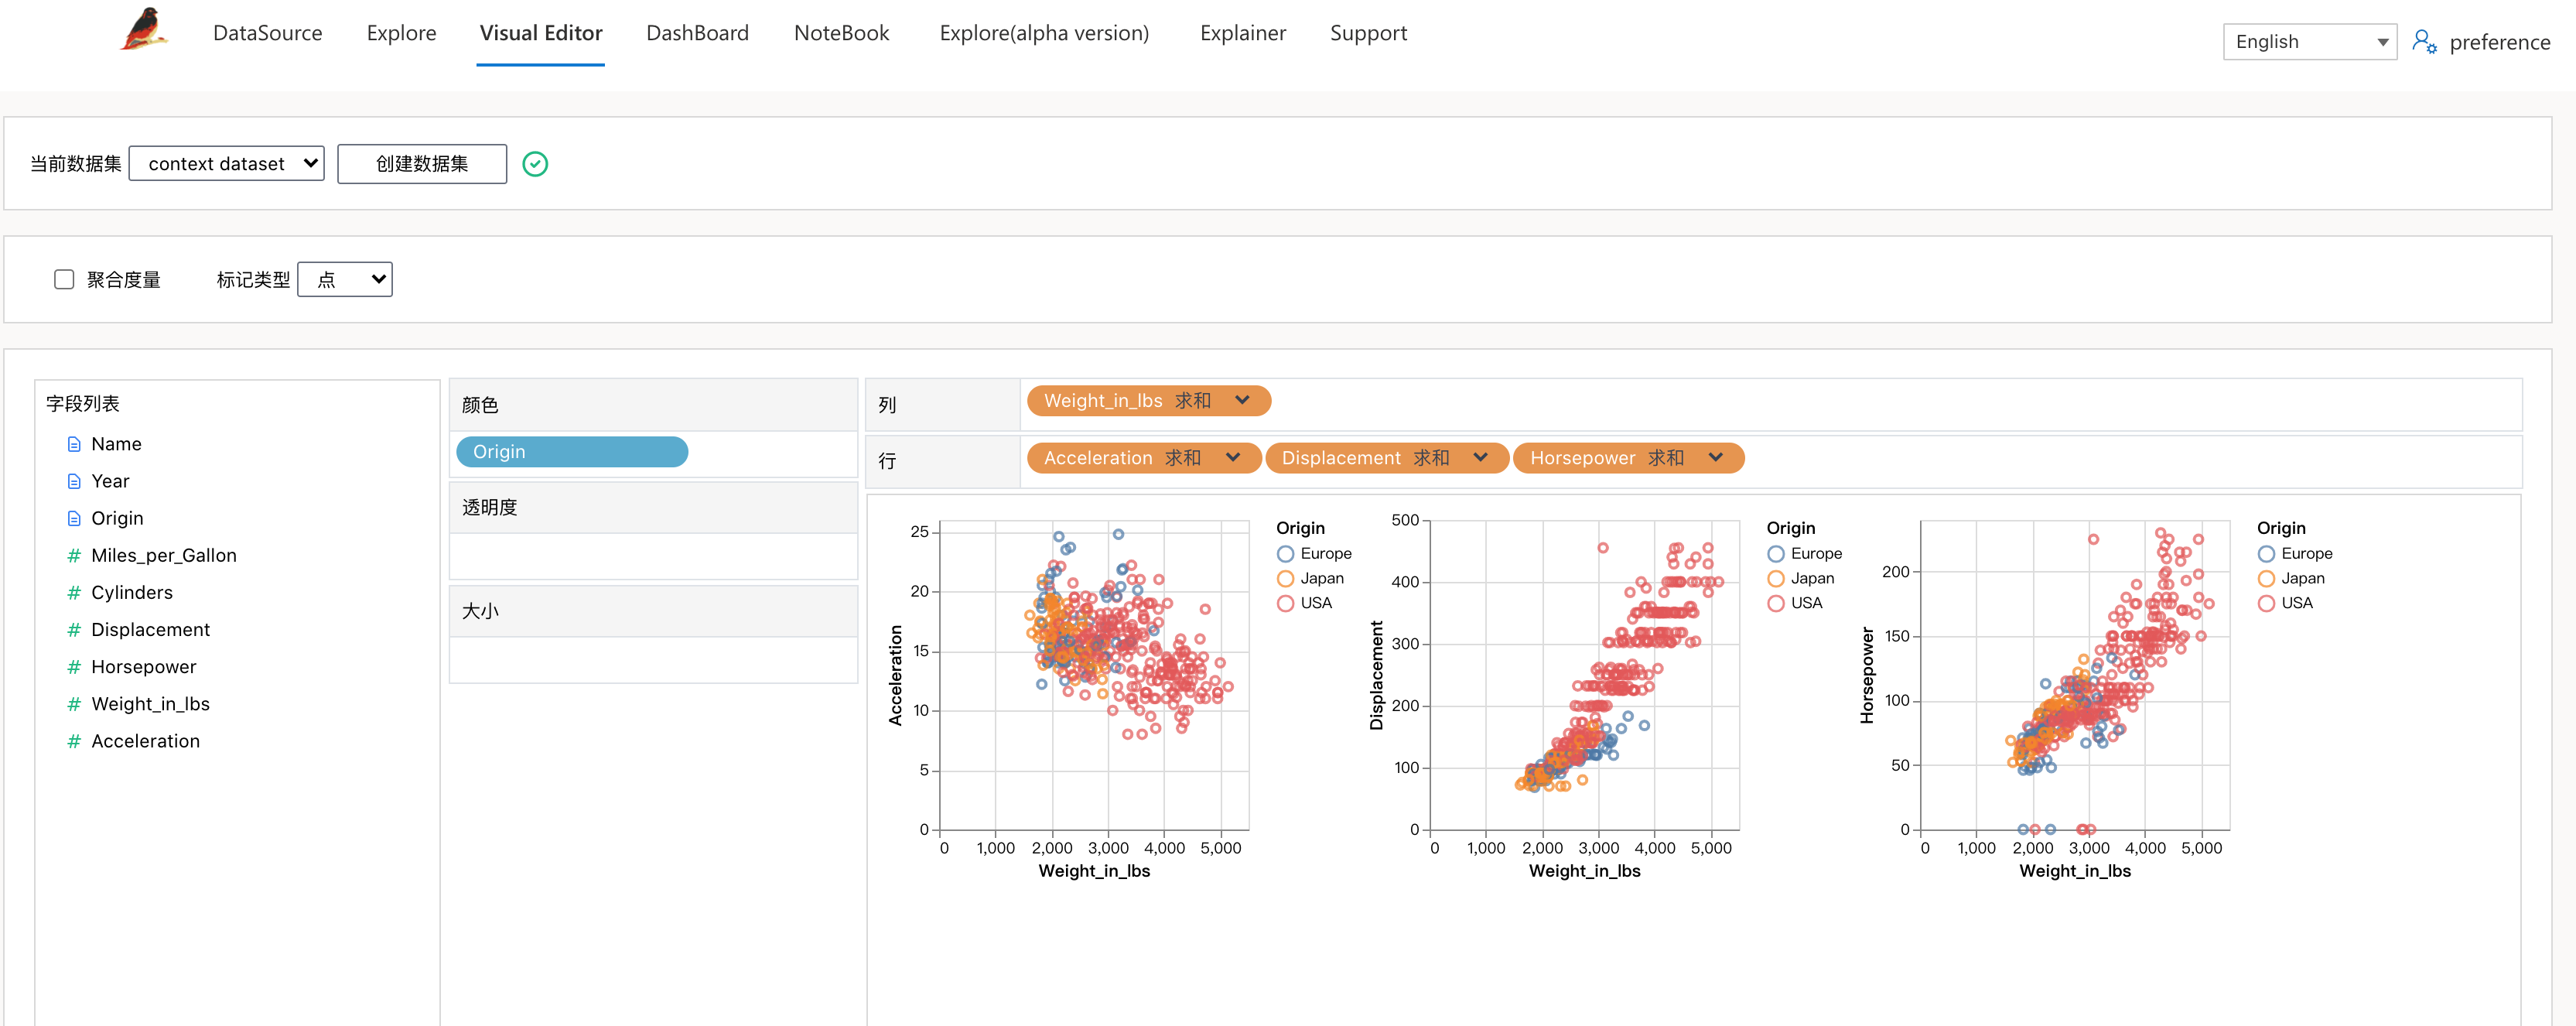This screenshot has height=1026, width=2576.
Task: Click USA legend circle in Horsepower chart
Action: pos(2266,603)
